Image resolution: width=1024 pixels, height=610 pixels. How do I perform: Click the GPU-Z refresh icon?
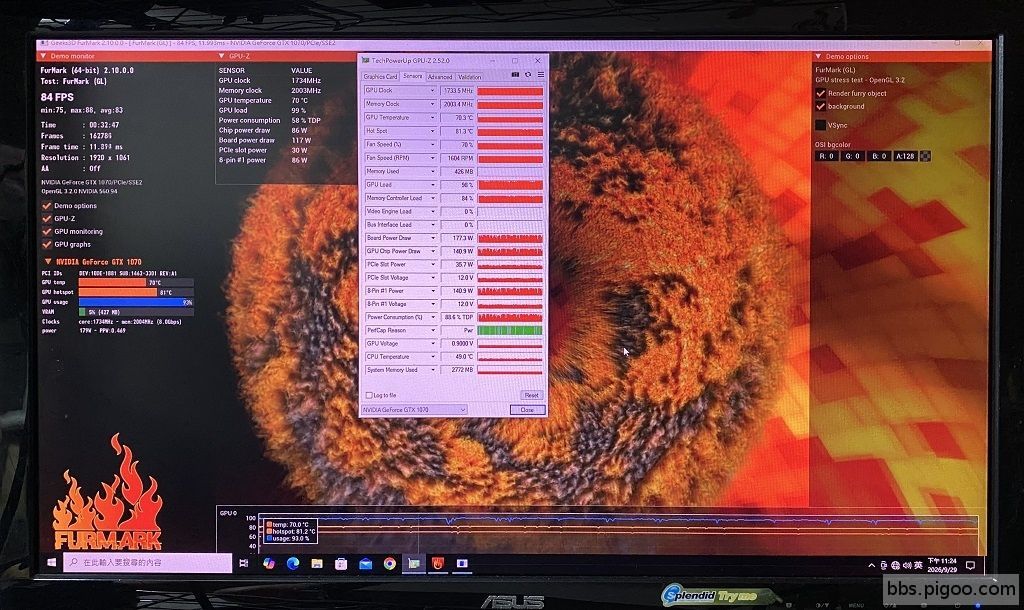pos(528,75)
